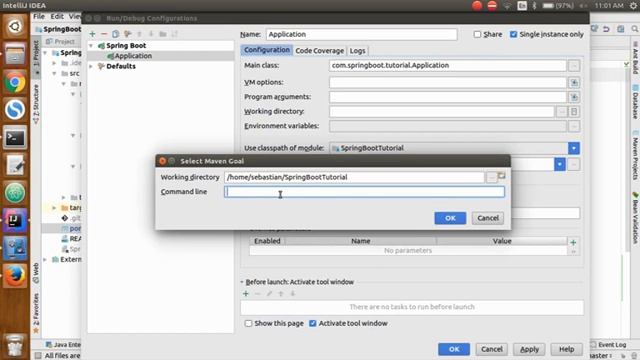This screenshot has height=360, width=640.
Task: Open Use classpath of module dropdown
Action: pos(573,148)
